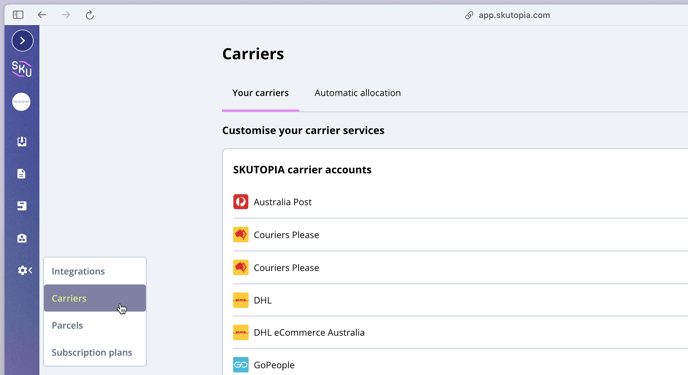688x375 pixels.
Task: Click the link icon beside the URL
Action: click(x=469, y=15)
